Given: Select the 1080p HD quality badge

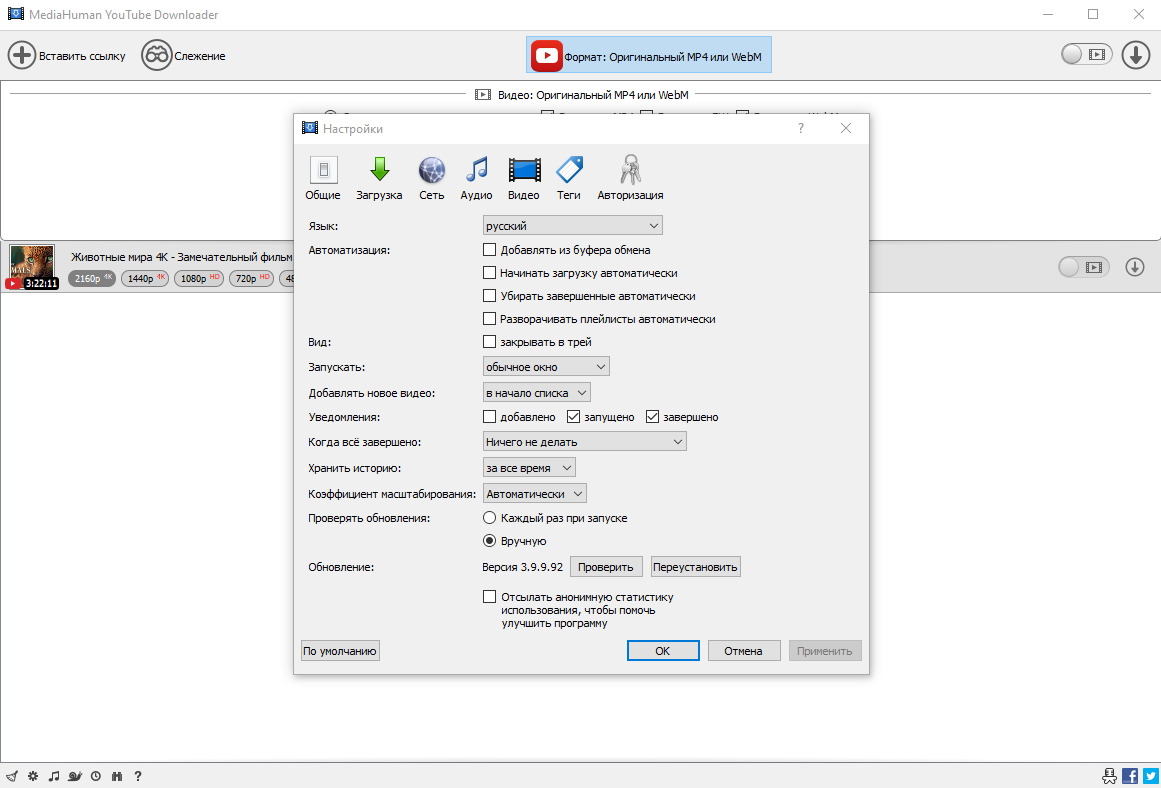Looking at the screenshot, I should pyautogui.click(x=198, y=278).
